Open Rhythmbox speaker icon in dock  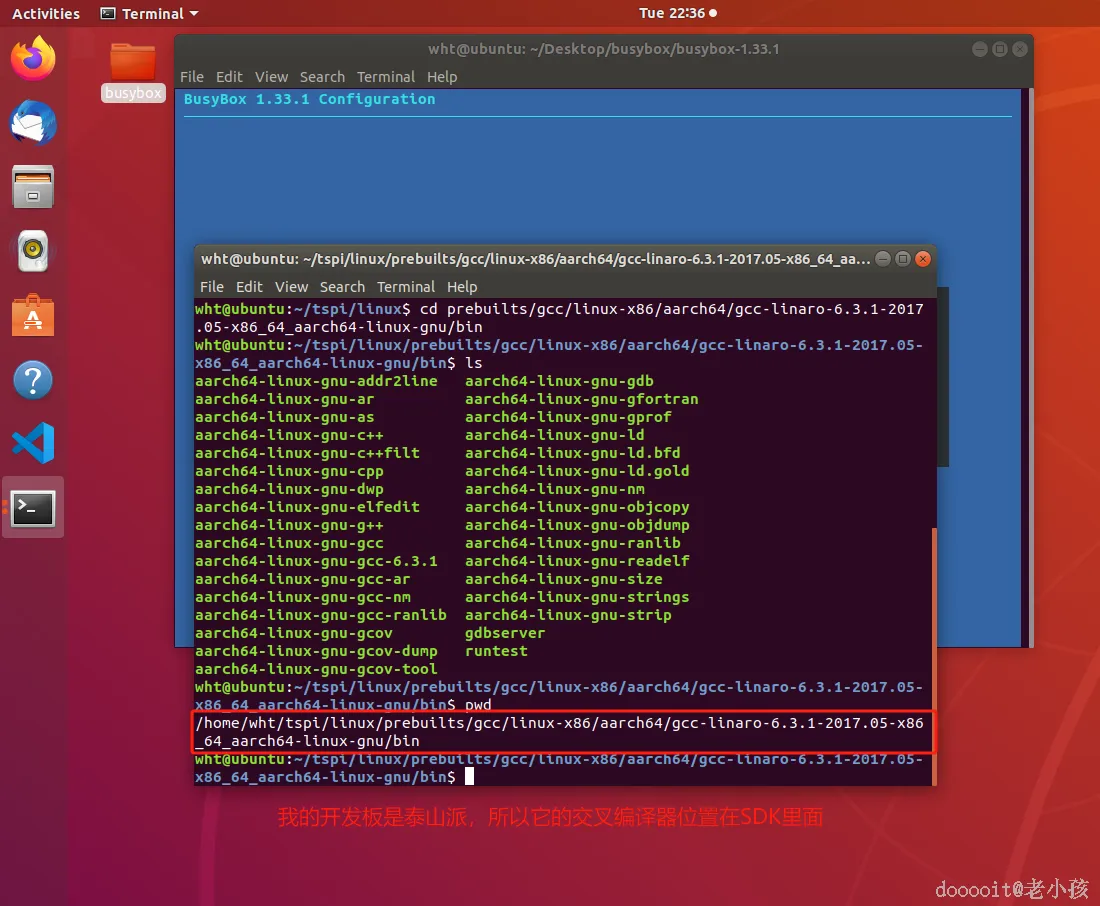tap(33, 251)
